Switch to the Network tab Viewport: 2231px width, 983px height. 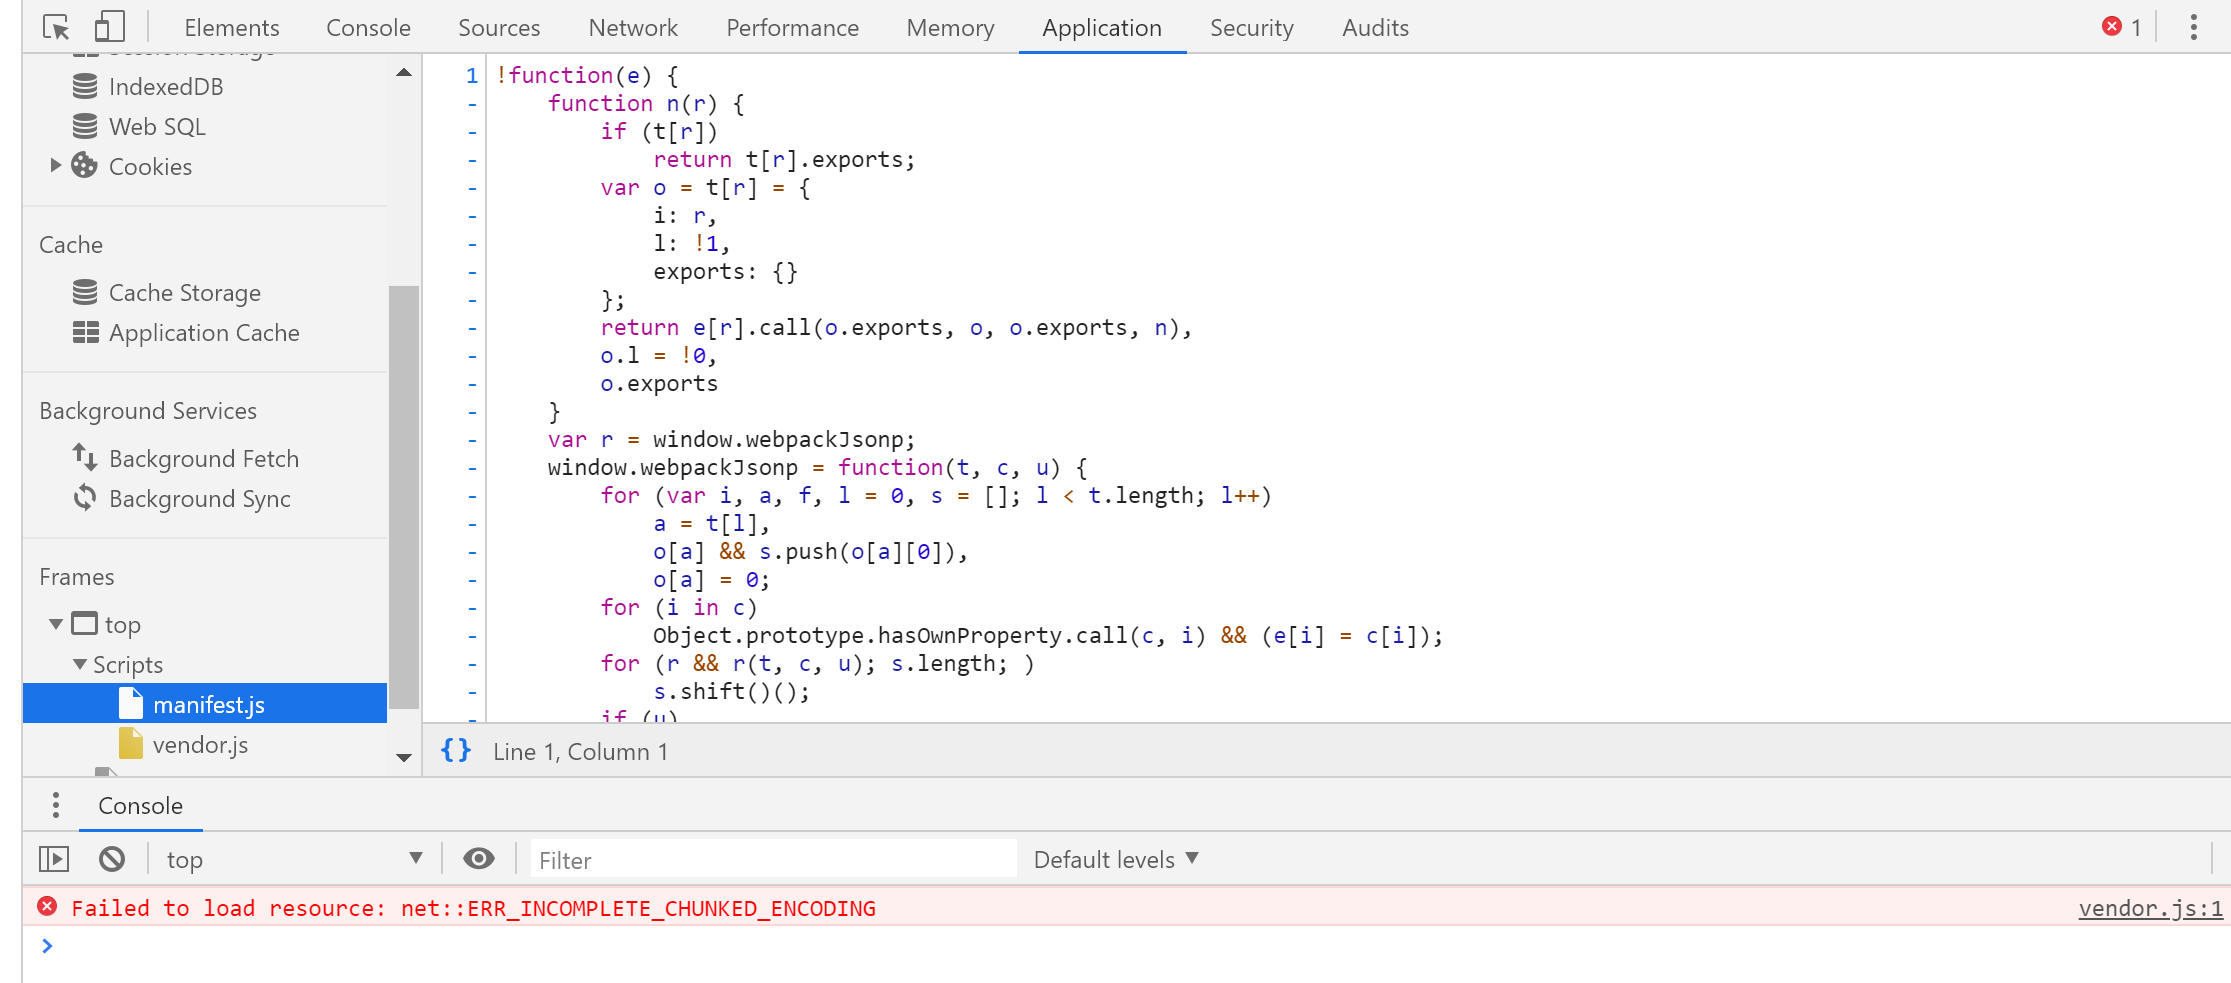coord(633,27)
